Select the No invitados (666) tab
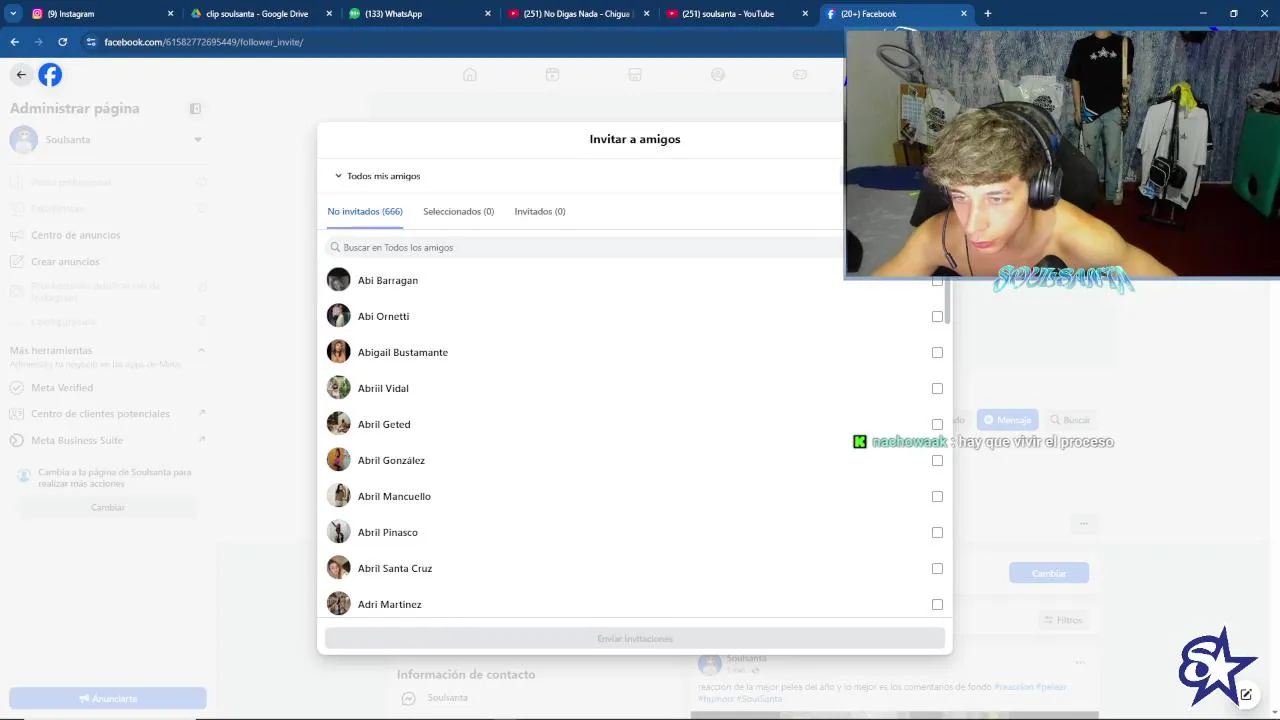Image resolution: width=1280 pixels, height=720 pixels. click(x=365, y=212)
